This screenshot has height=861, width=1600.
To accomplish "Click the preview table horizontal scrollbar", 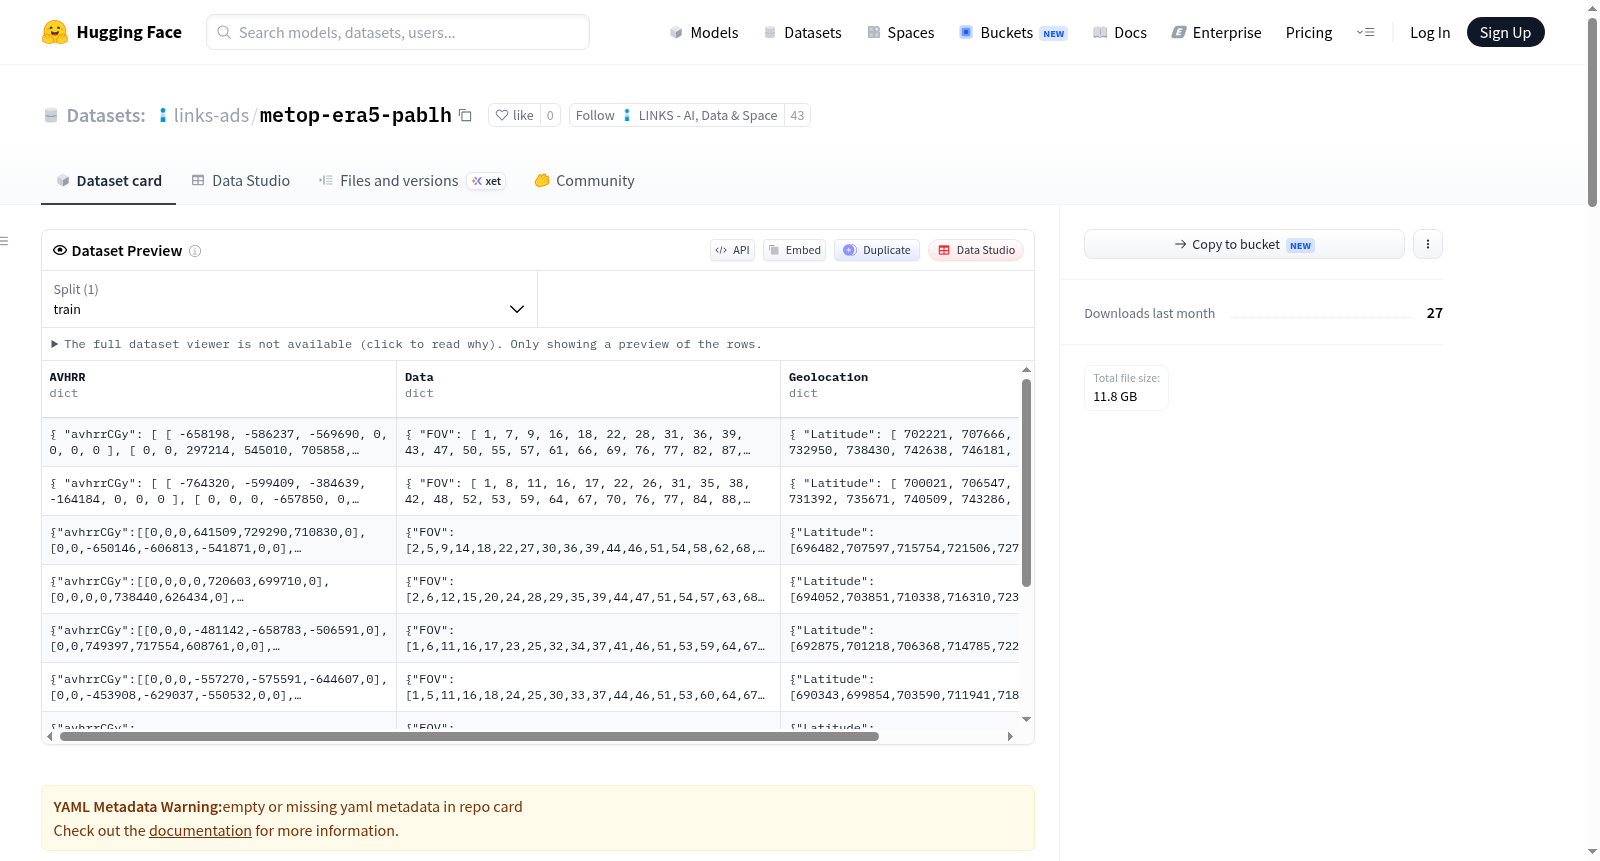I will tap(469, 736).
